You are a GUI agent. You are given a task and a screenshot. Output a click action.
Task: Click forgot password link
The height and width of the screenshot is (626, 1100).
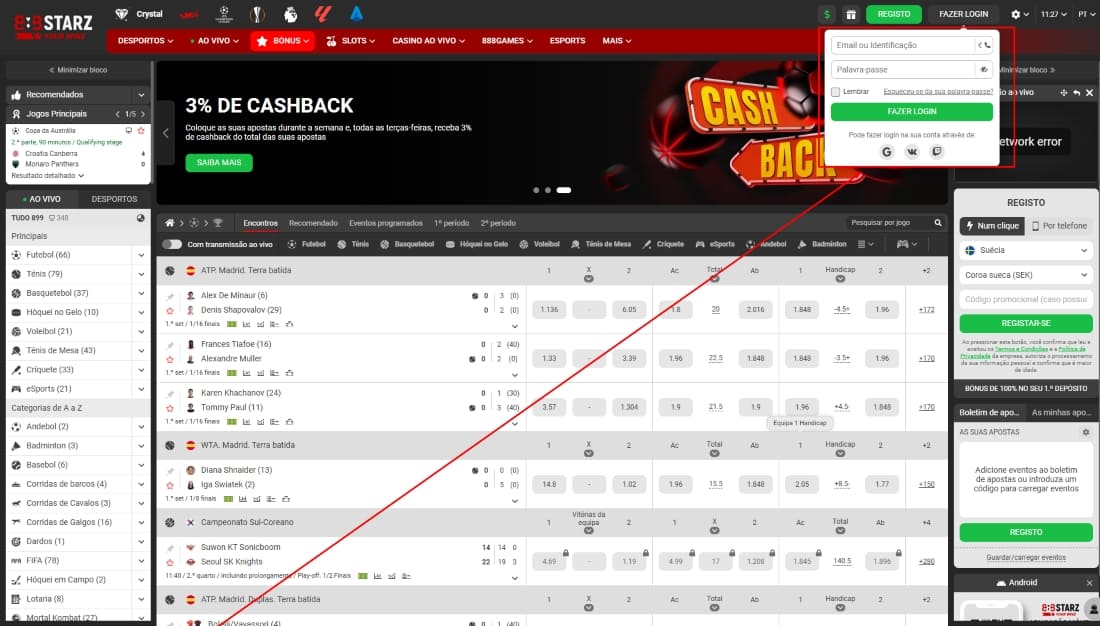click(x=938, y=92)
